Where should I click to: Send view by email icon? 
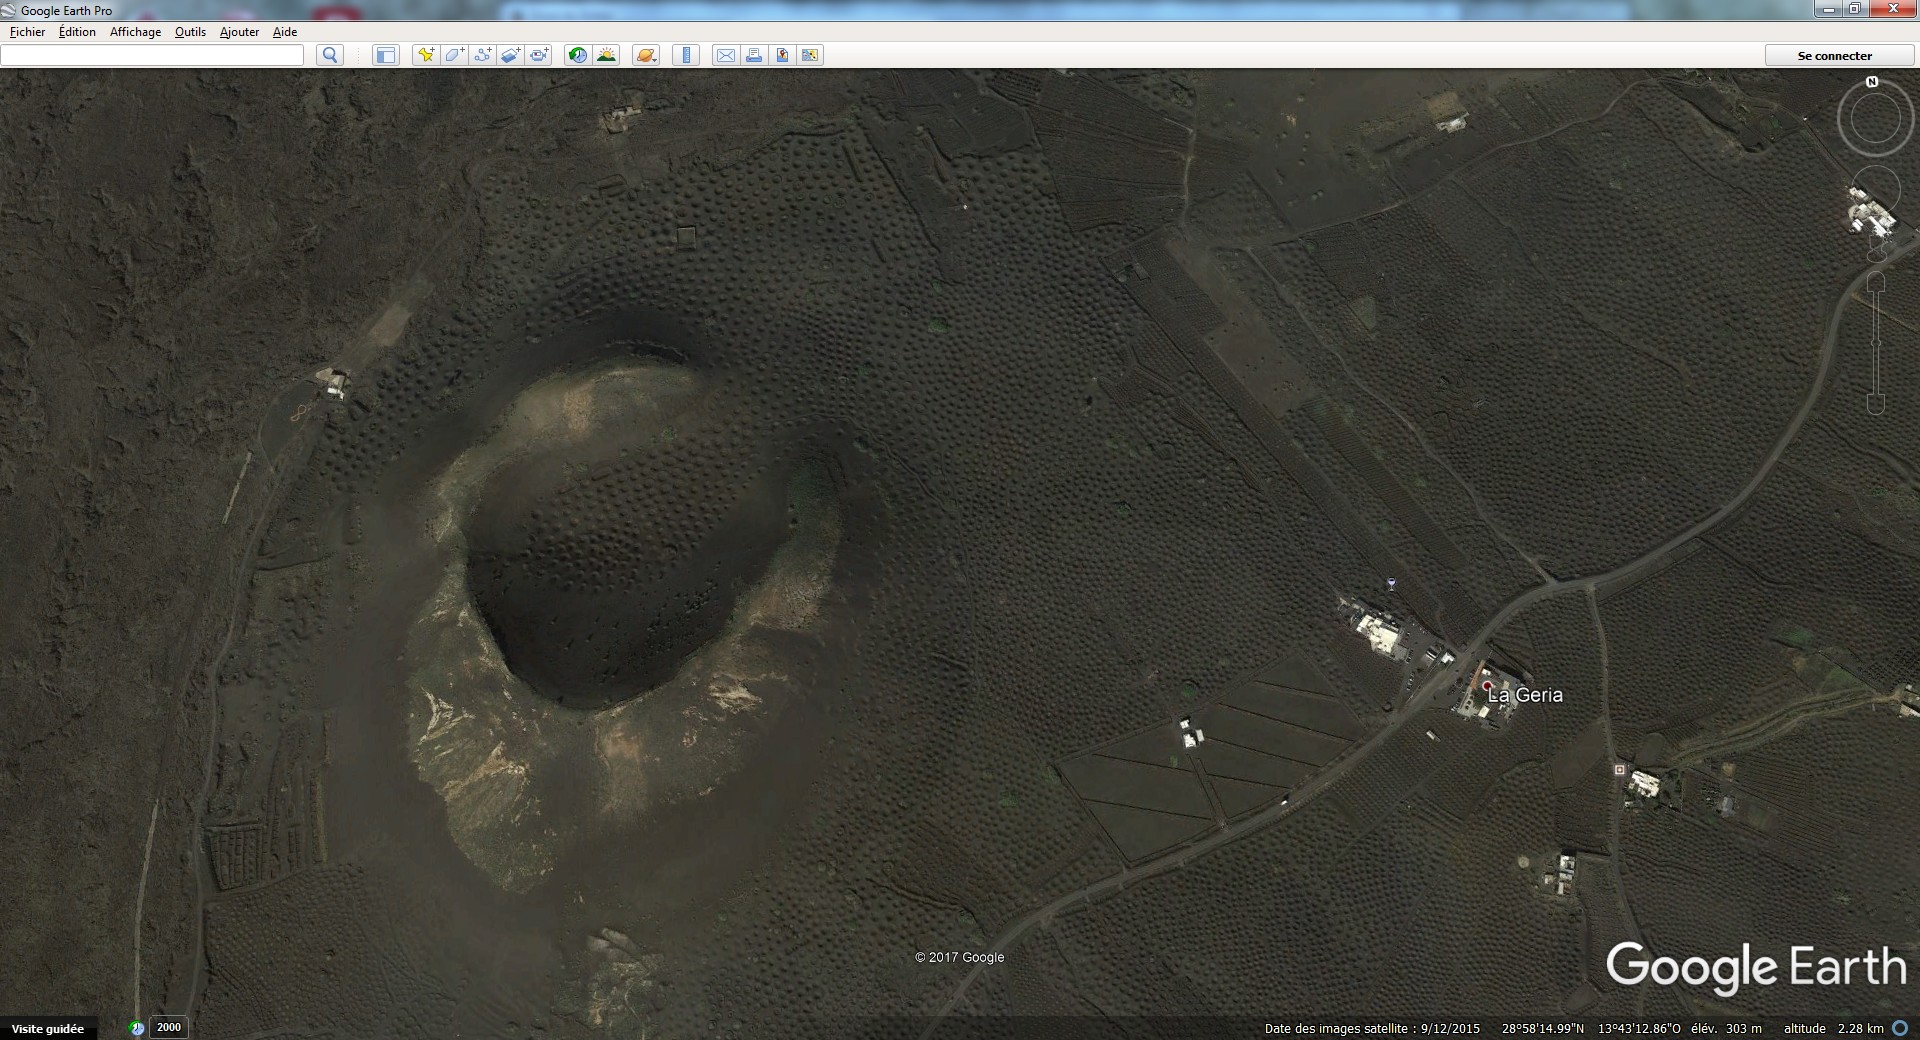pyautogui.click(x=725, y=55)
